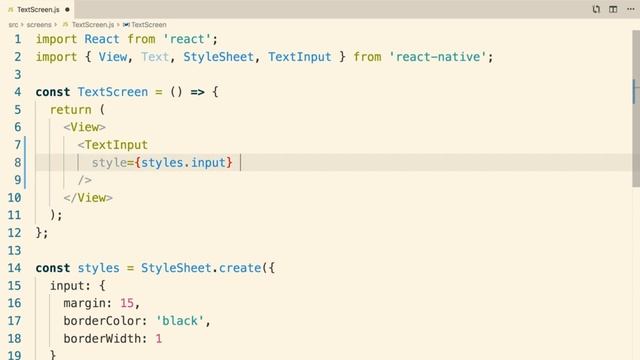The image size is (640, 360).
Task: Click the margin property name on line 16
Action: (x=84, y=303)
